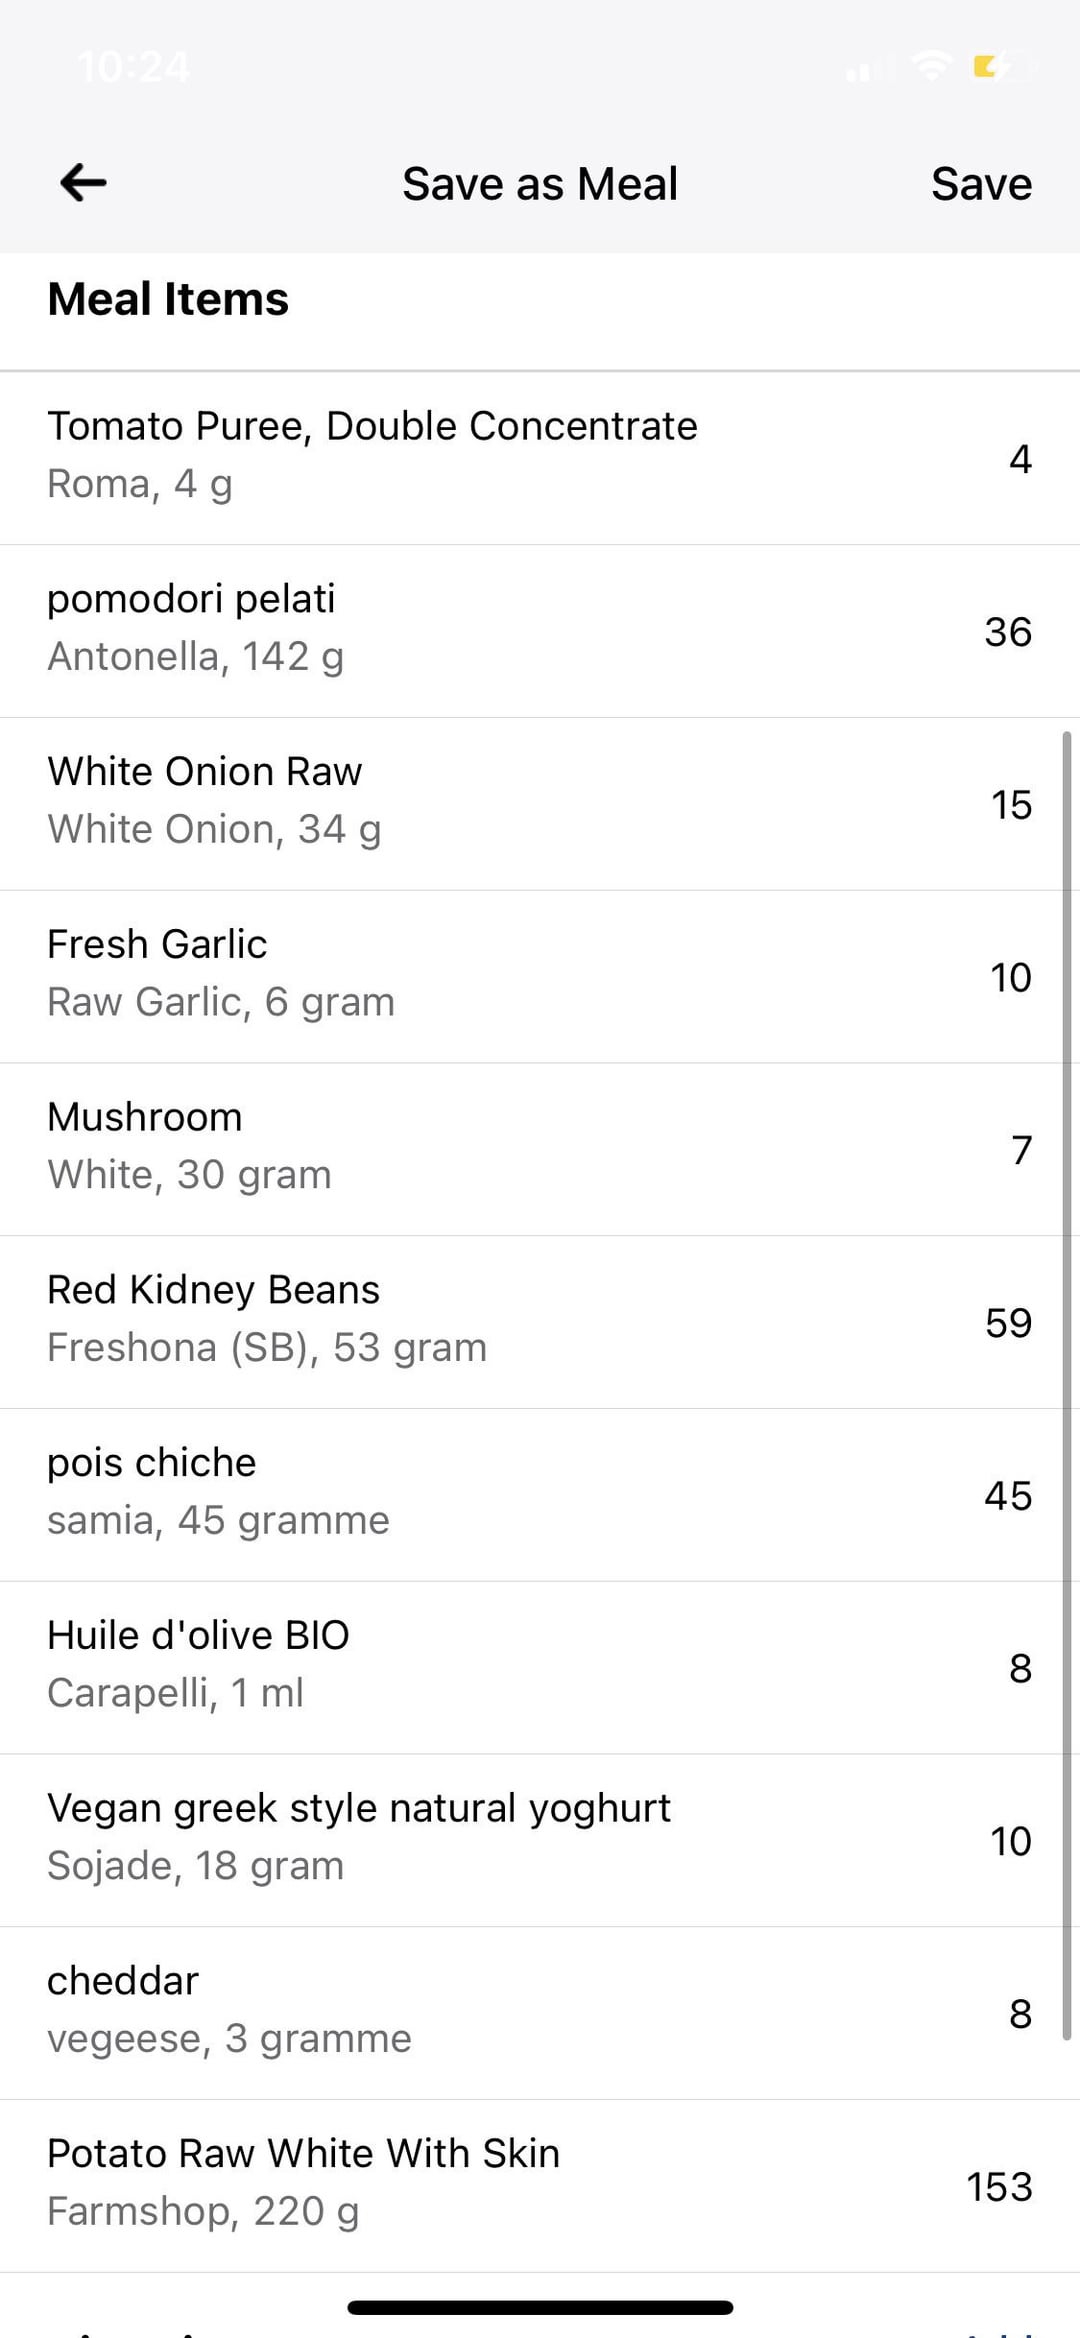Tap the 153 calorie value for potato
The image size is (1080, 2338).
coord(999,2187)
